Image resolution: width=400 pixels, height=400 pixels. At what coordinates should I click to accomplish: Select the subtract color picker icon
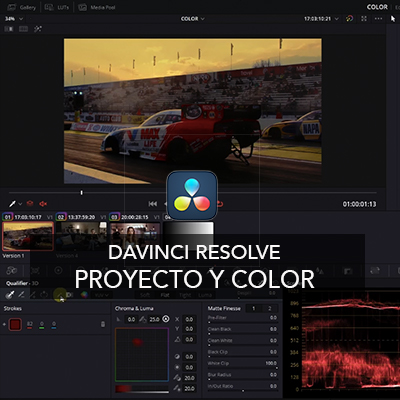(21, 295)
